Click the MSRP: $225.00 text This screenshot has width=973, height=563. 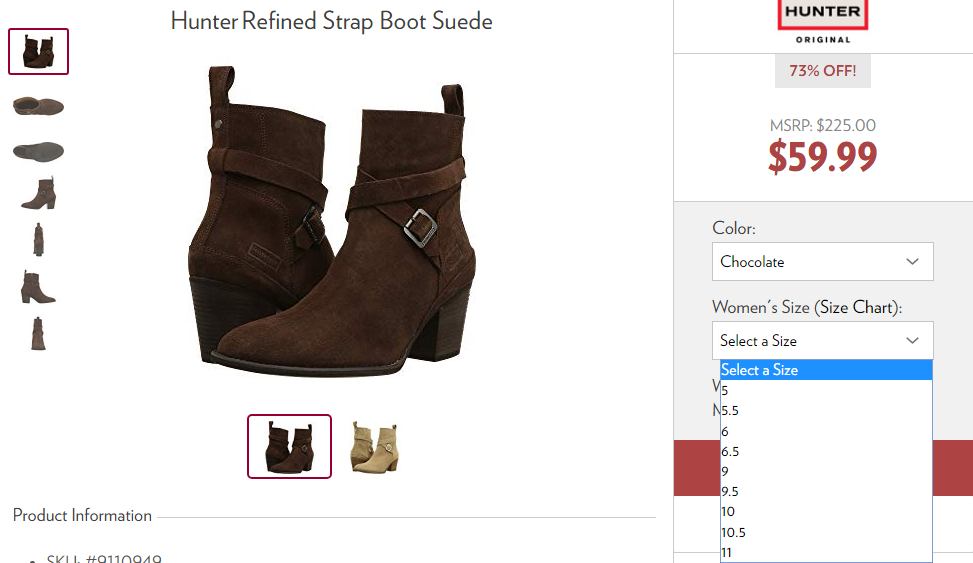coord(822,125)
